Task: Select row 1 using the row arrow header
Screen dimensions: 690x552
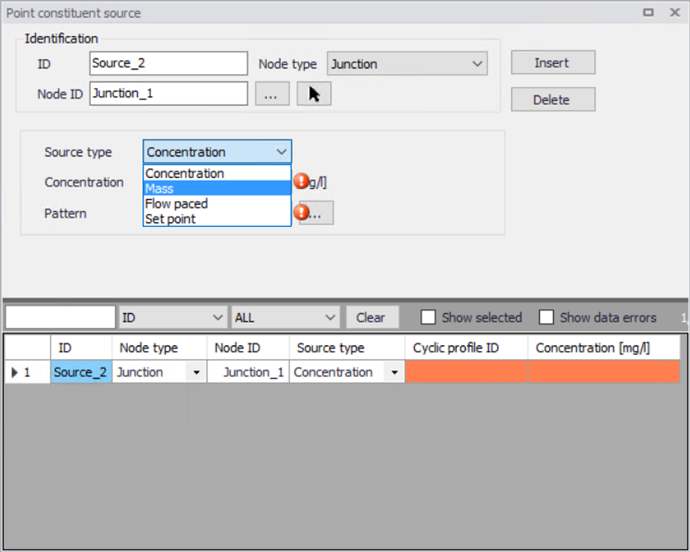Action: pyautogui.click(x=27, y=372)
